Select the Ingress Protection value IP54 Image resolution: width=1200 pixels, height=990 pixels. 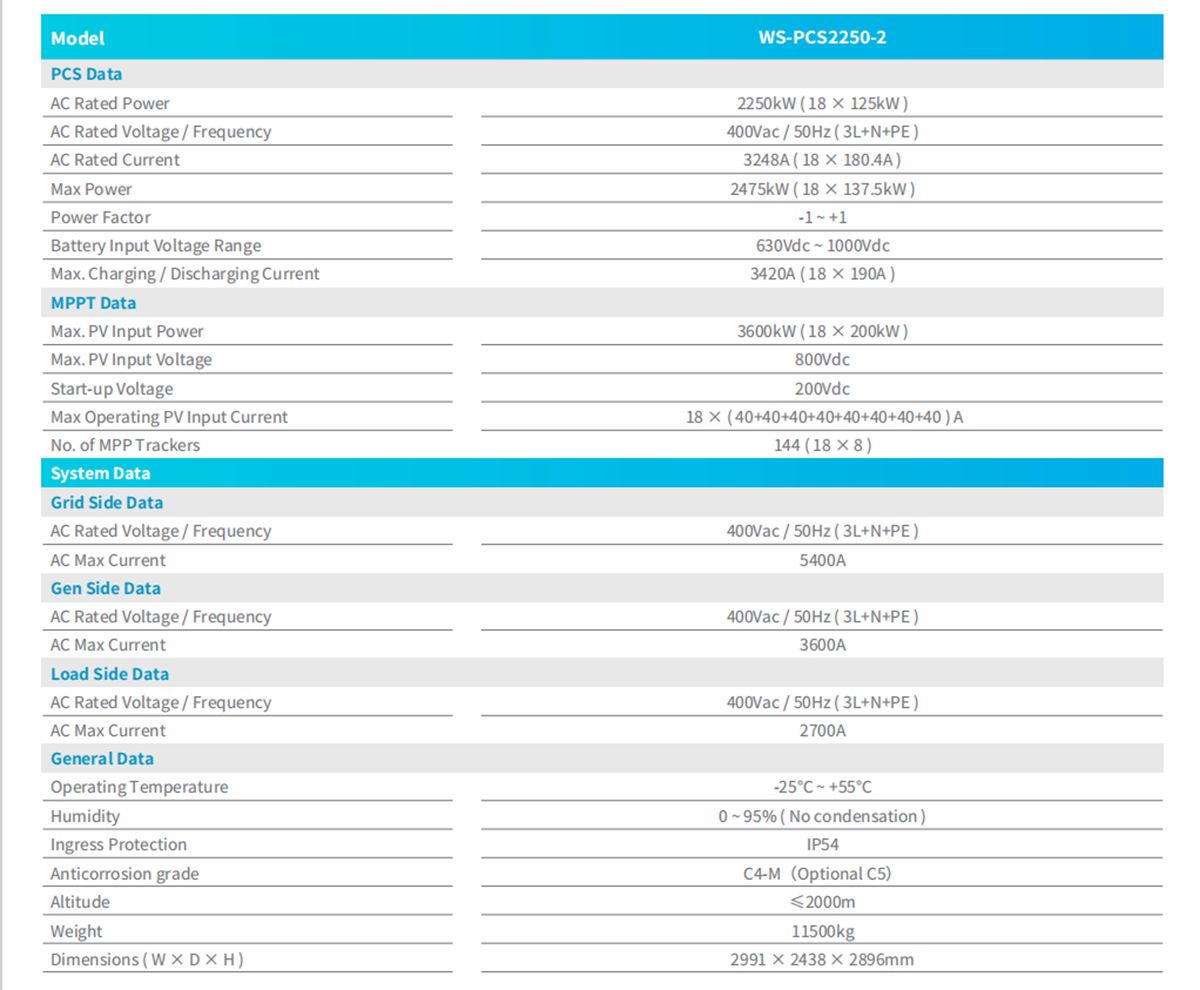tap(822, 845)
